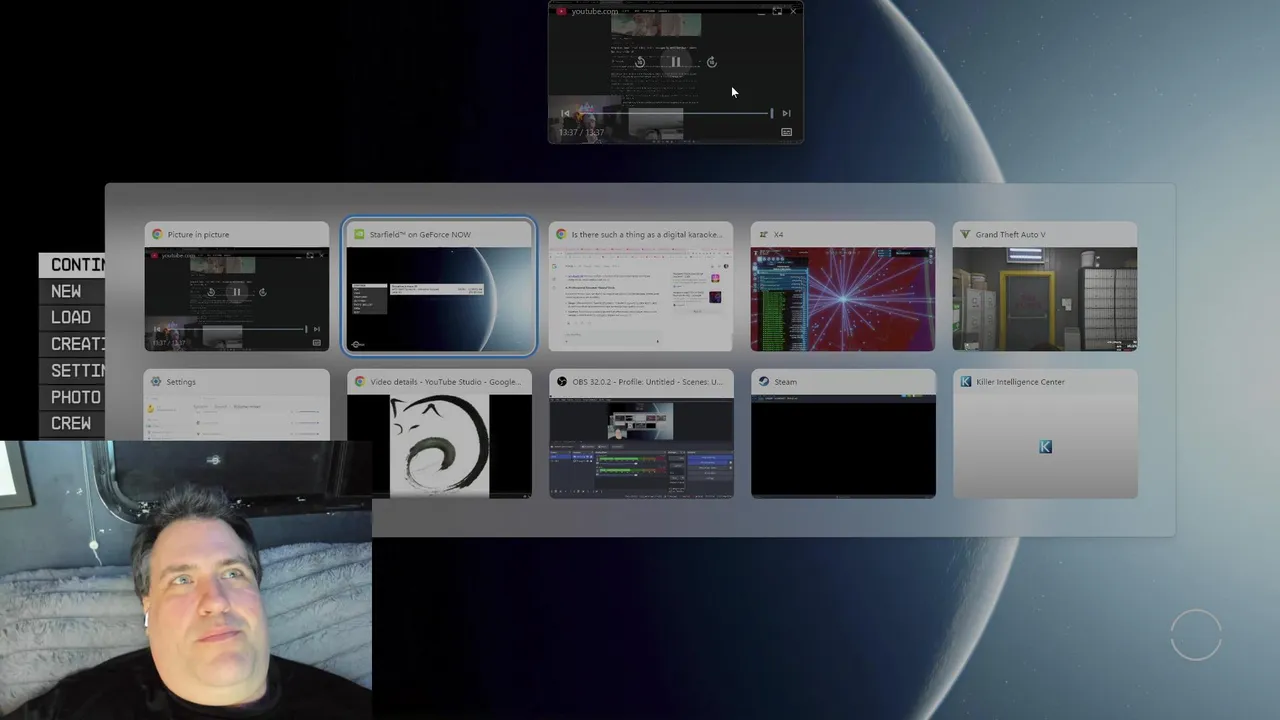Pause the picture-in-picture YouTube video

point(676,62)
